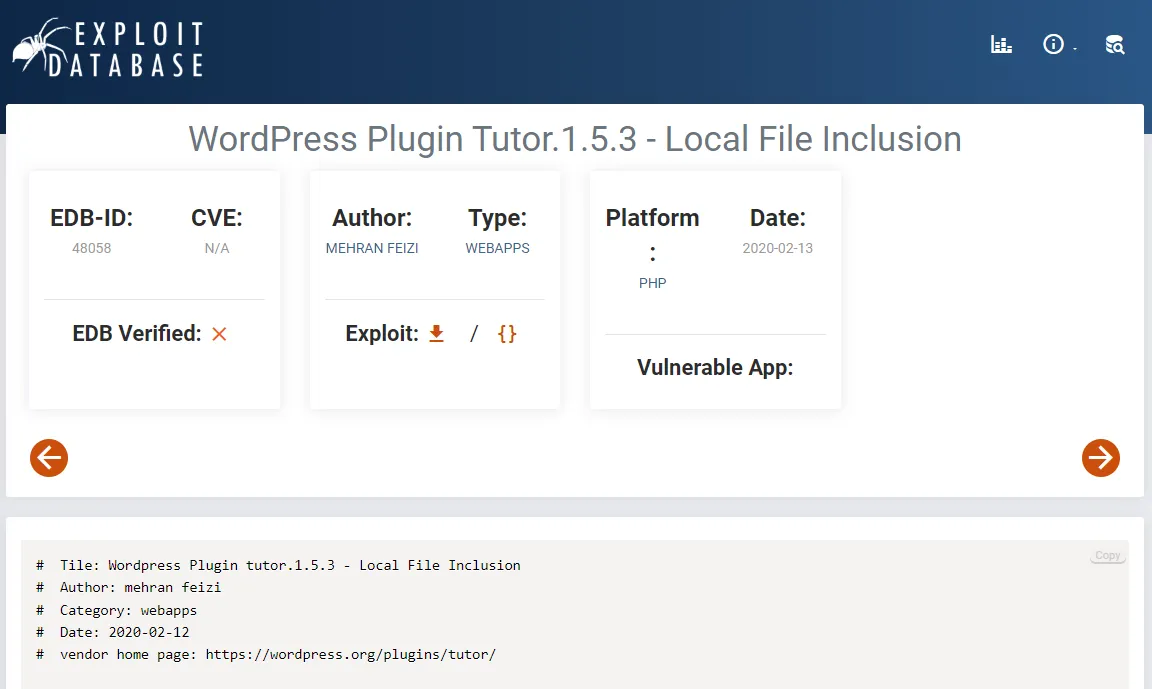Copy the exploit code
The width and height of the screenshot is (1152, 689).
coord(1108,556)
